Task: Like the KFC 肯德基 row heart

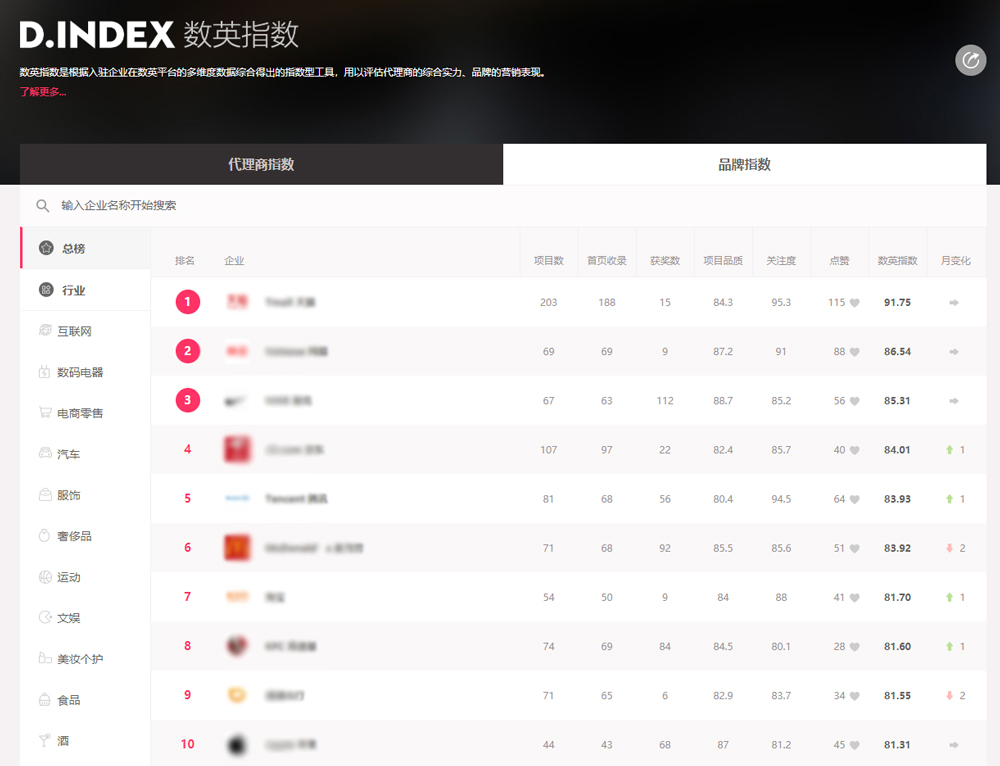Action: point(855,646)
